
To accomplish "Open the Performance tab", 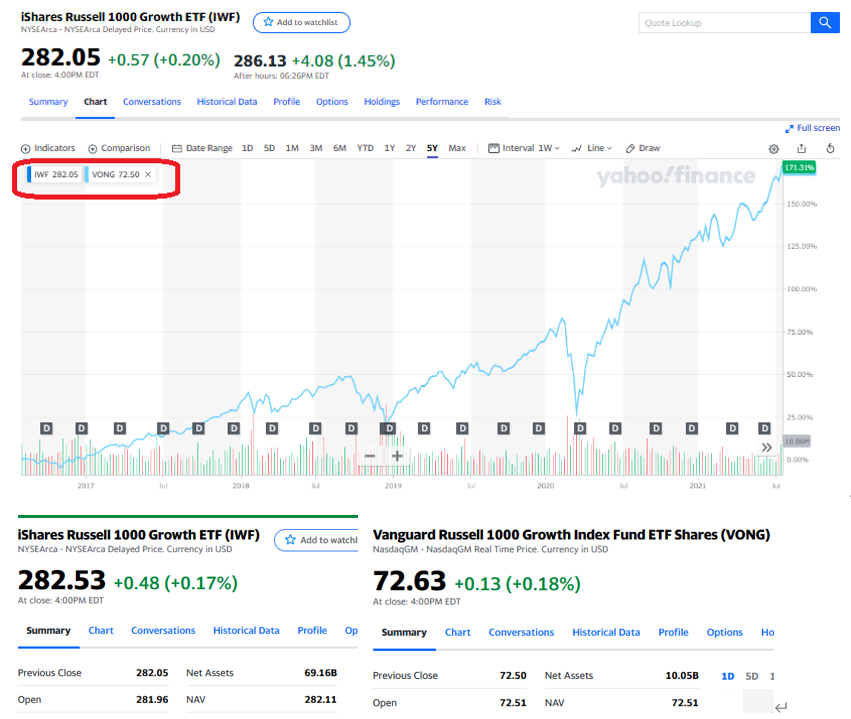I will [442, 101].
